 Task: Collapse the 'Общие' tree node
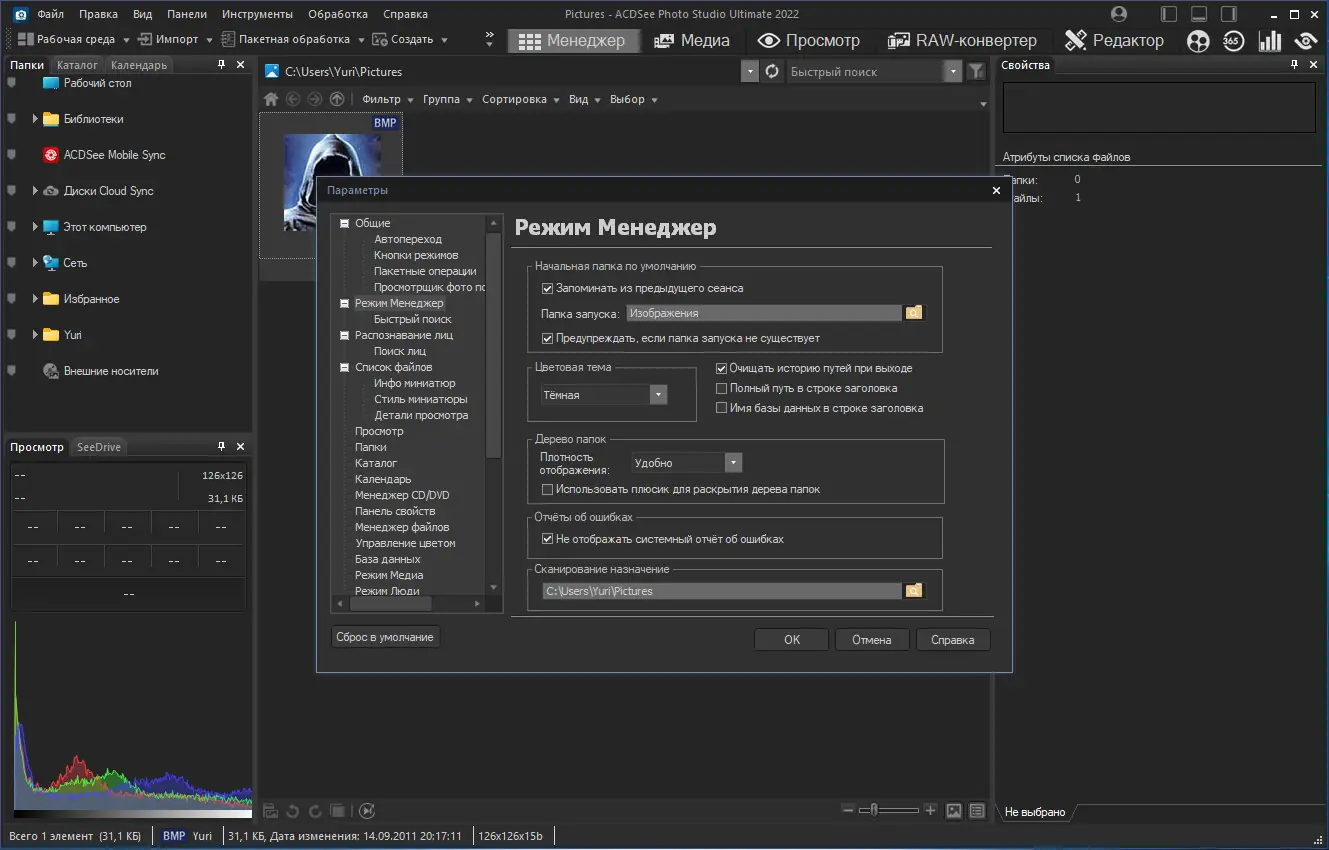(x=345, y=223)
